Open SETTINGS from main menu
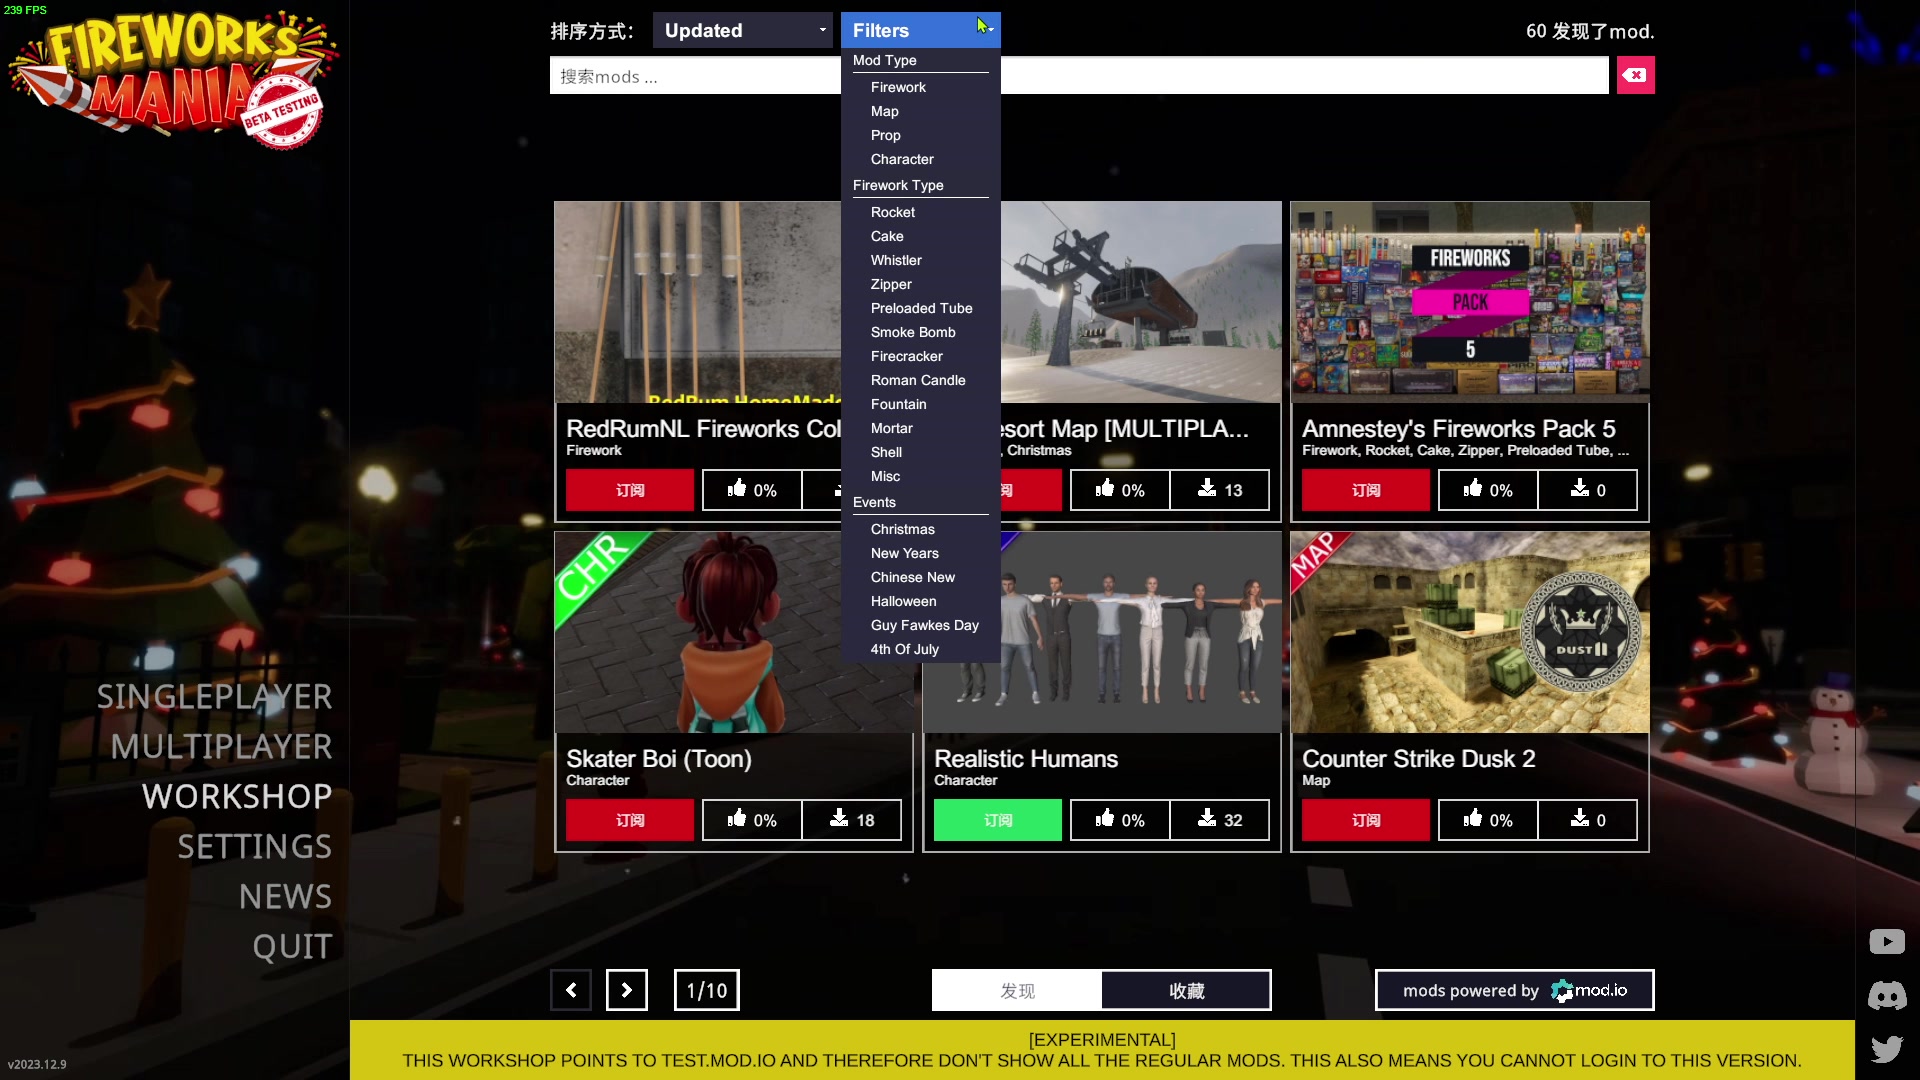Screen dimensions: 1920x1080 pos(255,847)
